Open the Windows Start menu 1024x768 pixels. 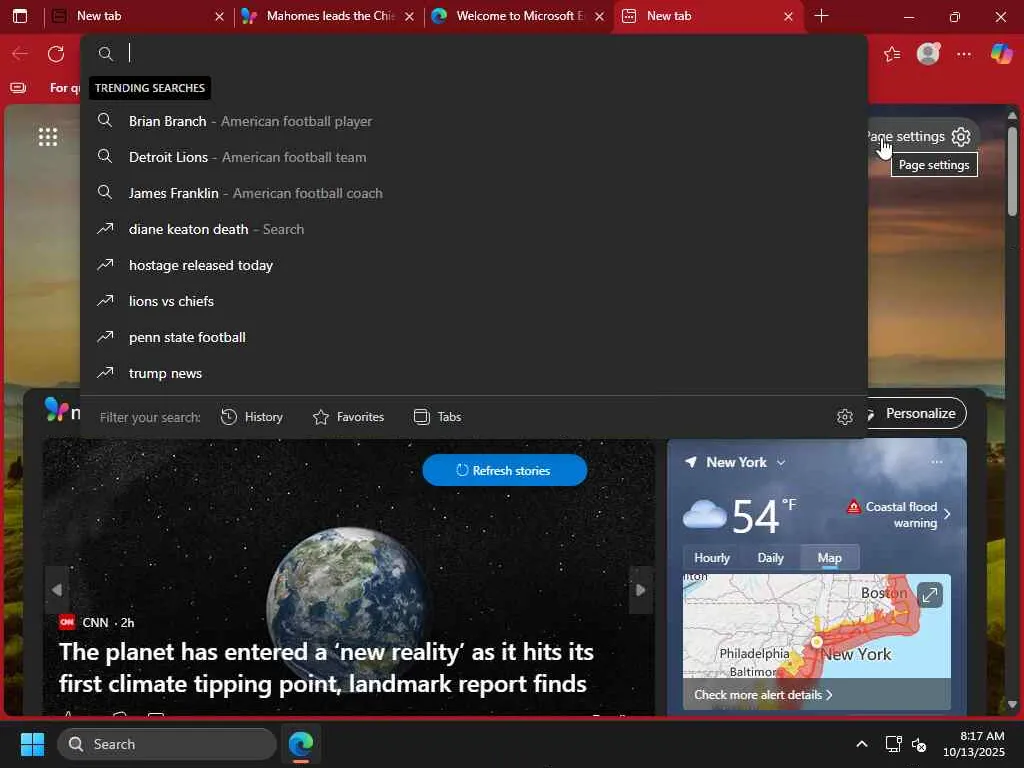point(32,744)
